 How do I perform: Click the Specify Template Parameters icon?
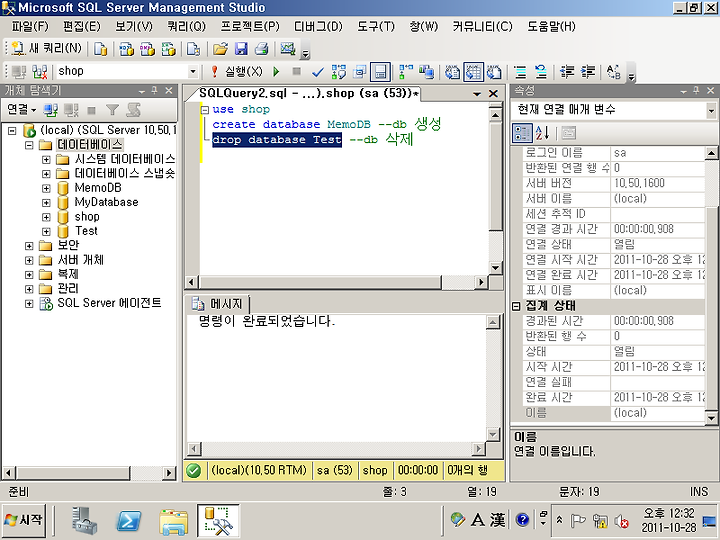613,72
